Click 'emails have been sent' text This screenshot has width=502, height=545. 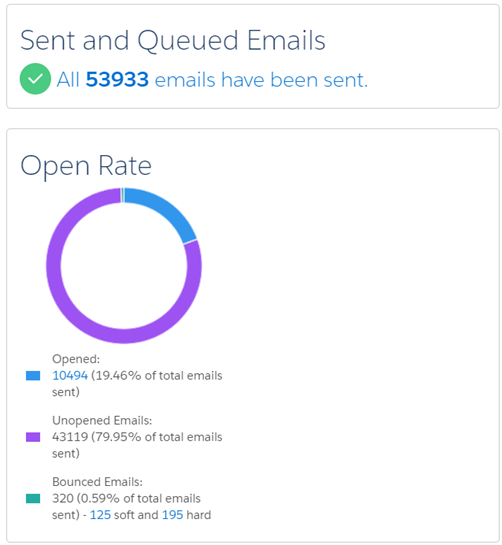pos(261,80)
